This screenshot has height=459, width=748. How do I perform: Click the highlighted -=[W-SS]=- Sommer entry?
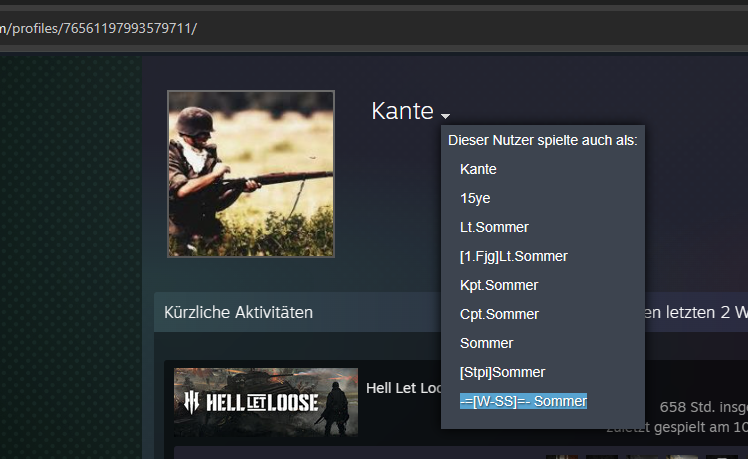coord(523,401)
